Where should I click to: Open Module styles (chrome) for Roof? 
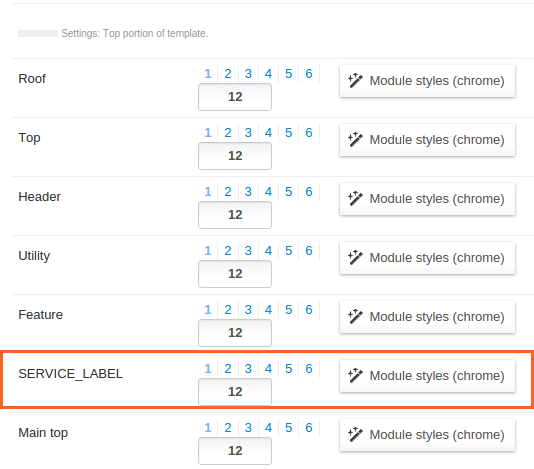click(x=427, y=81)
